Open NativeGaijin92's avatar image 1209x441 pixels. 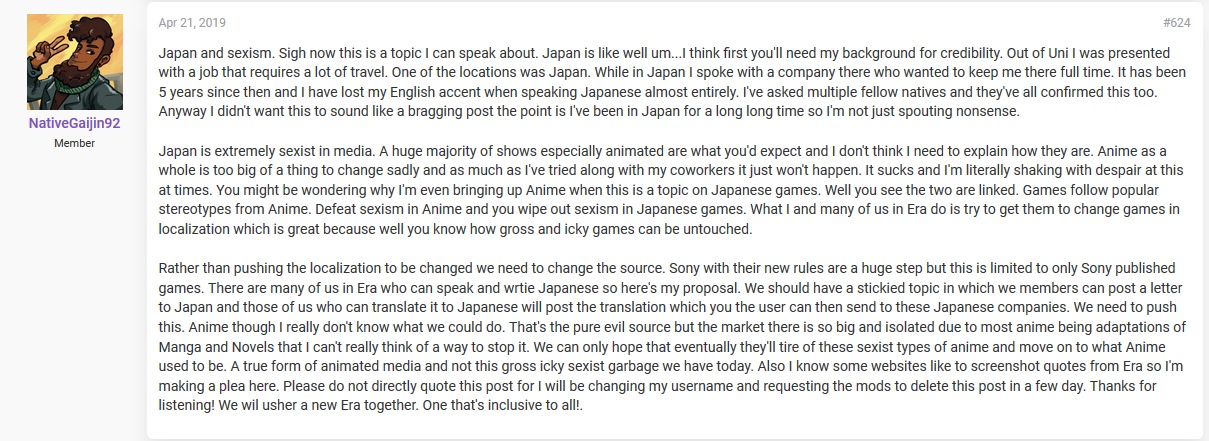[x=75, y=62]
